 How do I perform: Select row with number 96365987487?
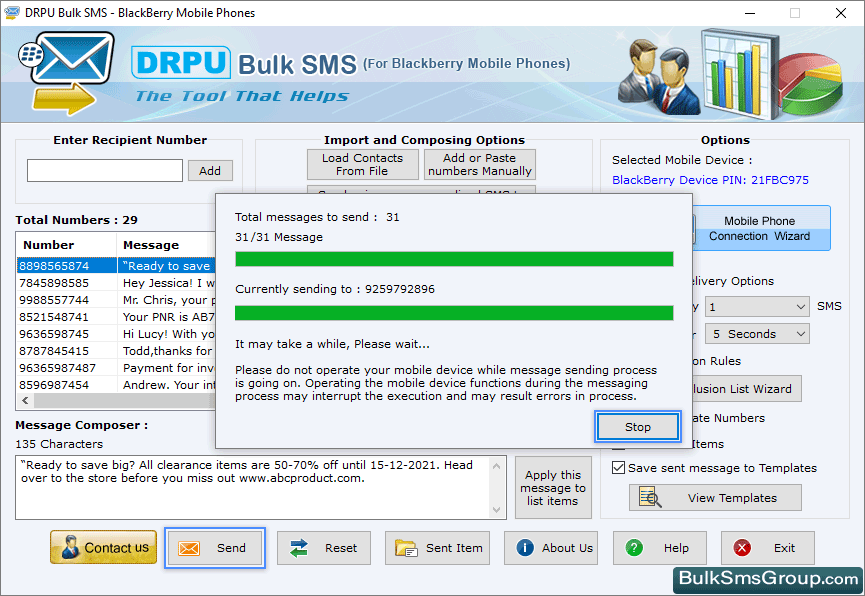pos(116,368)
